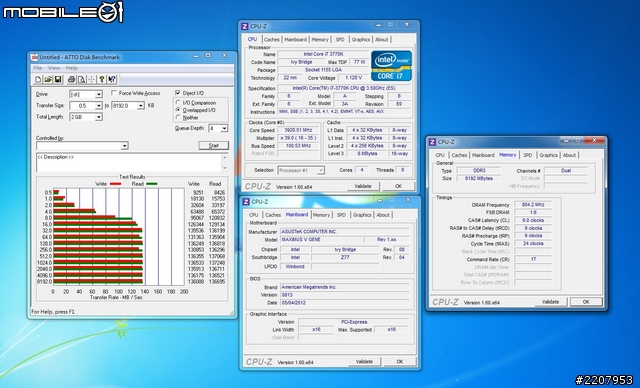Click the context help arrow icon in ATTO toolbar

pos(112,80)
